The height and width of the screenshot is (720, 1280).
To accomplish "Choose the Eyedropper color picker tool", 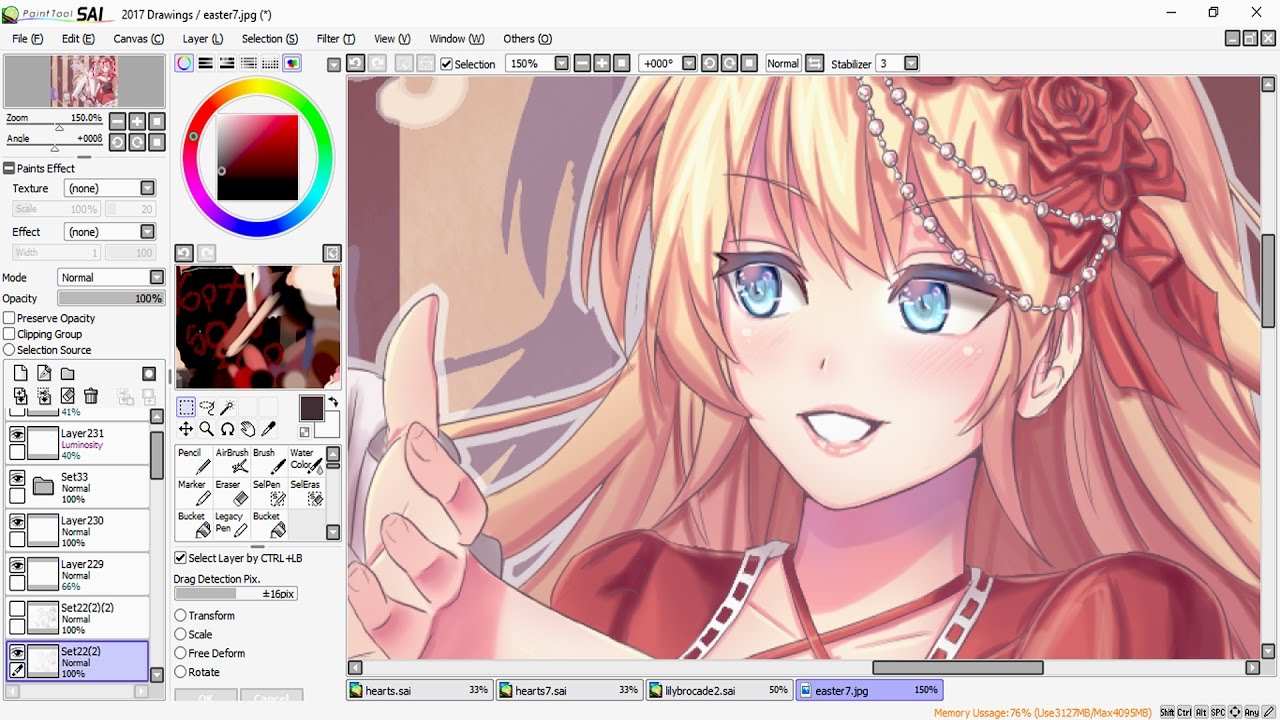I will [x=268, y=429].
